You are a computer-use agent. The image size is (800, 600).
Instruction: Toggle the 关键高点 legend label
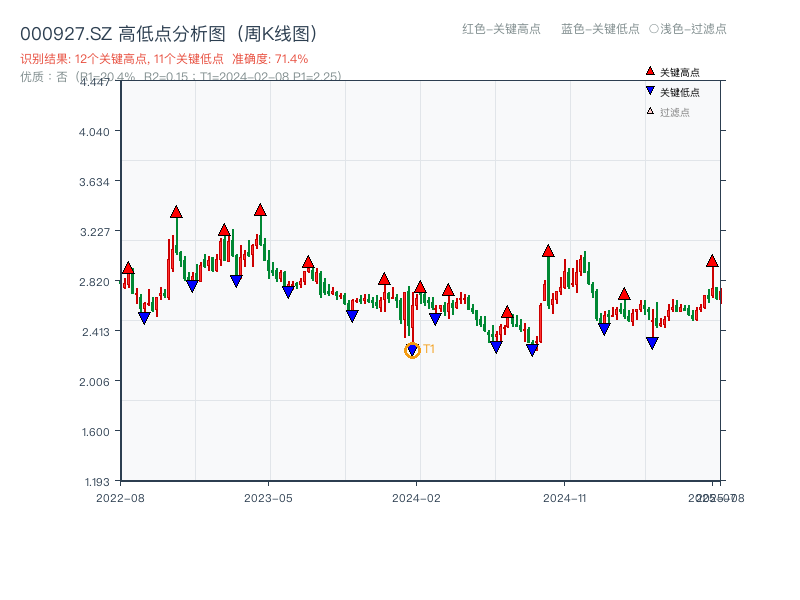point(680,72)
